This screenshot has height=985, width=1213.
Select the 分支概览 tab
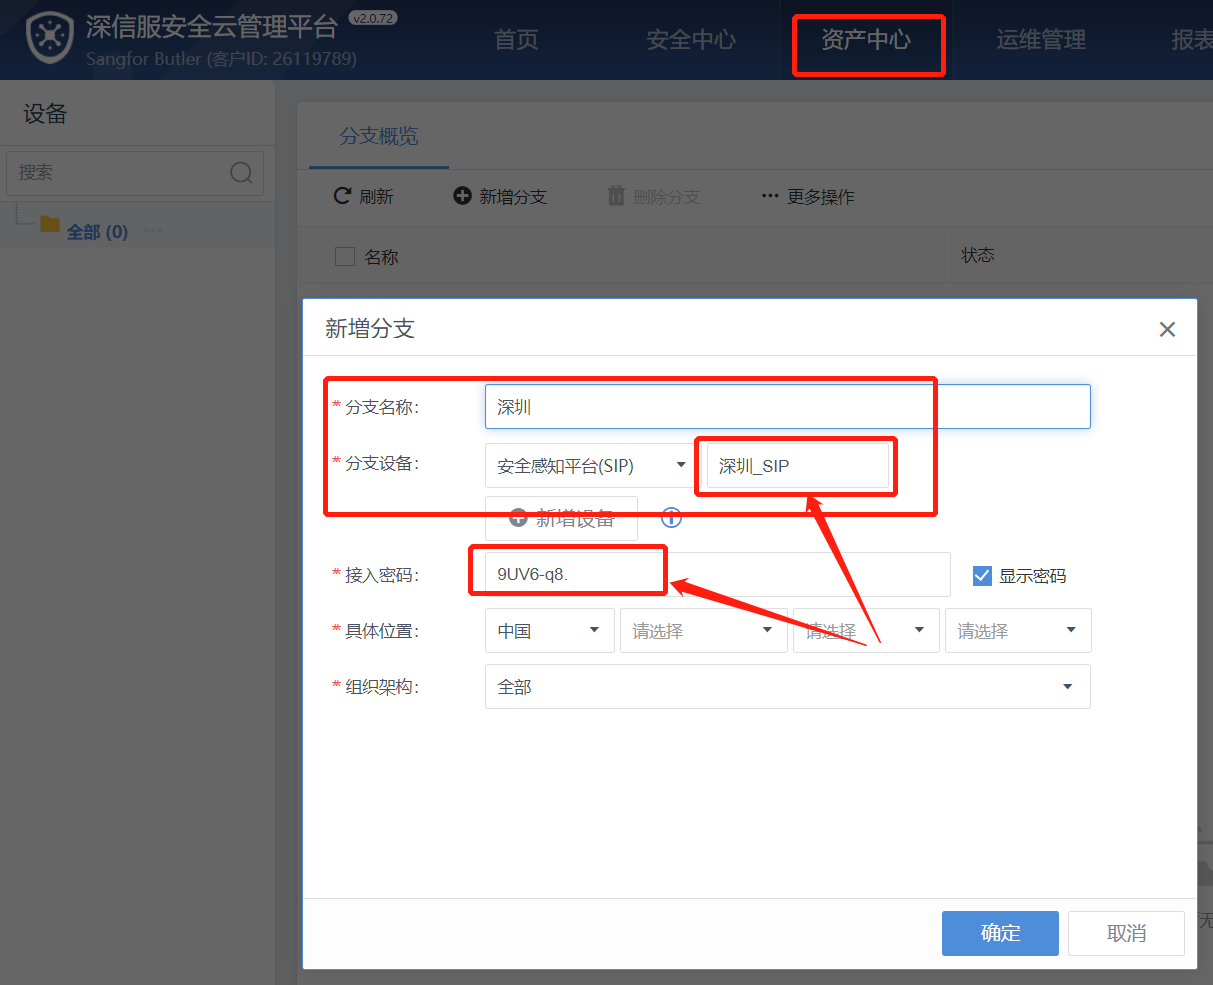tap(378, 136)
